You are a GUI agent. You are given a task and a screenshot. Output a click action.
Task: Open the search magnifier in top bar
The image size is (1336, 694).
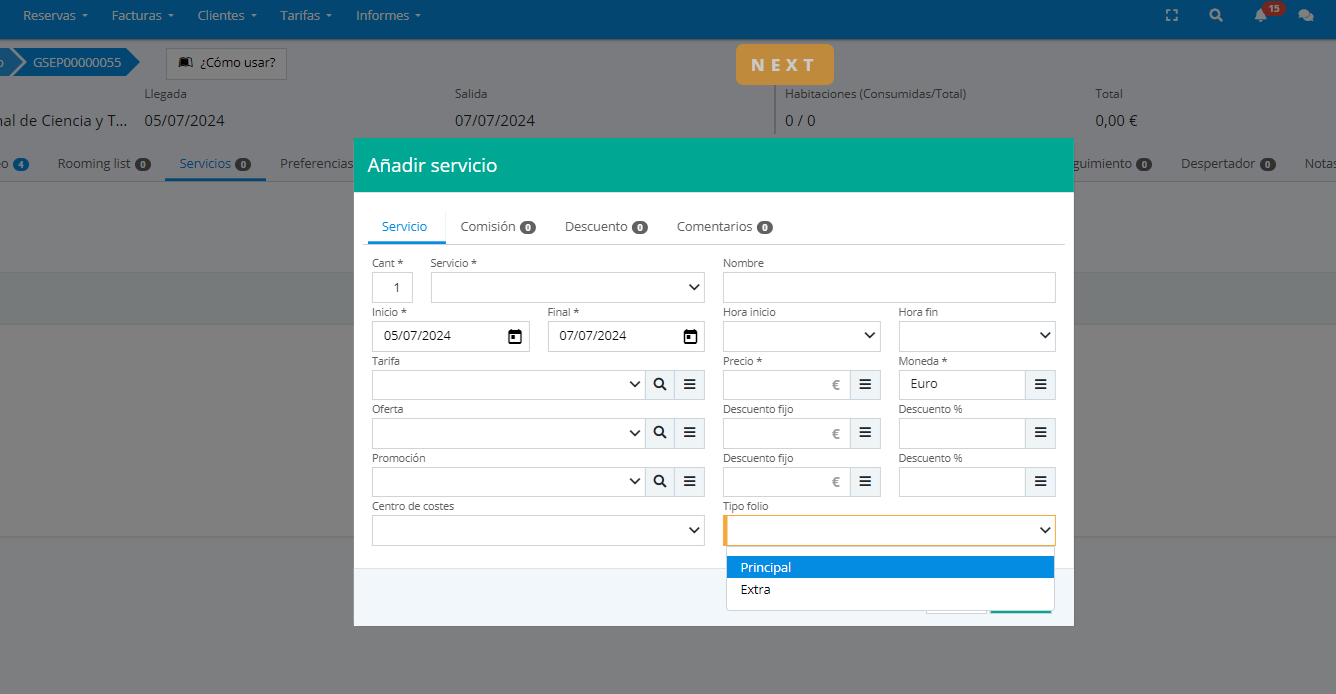pos(1216,16)
